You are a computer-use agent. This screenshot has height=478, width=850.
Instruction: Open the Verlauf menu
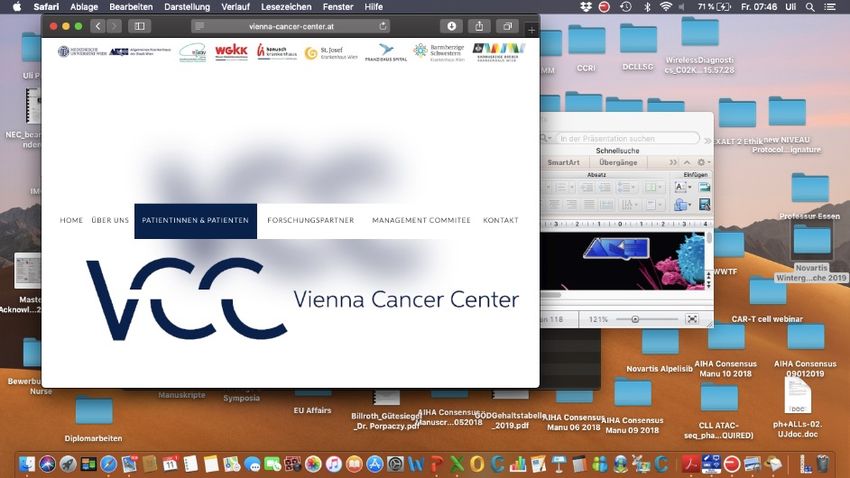pyautogui.click(x=235, y=7)
